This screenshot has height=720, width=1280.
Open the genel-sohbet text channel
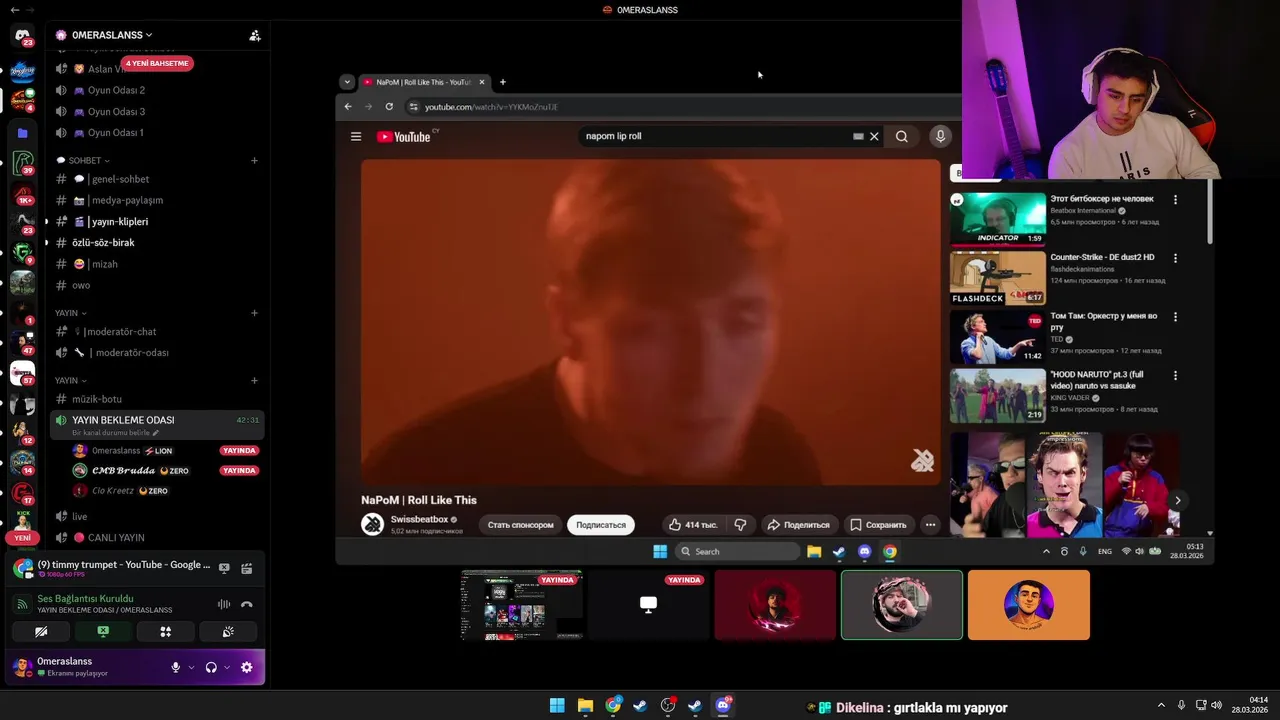tap(157, 179)
